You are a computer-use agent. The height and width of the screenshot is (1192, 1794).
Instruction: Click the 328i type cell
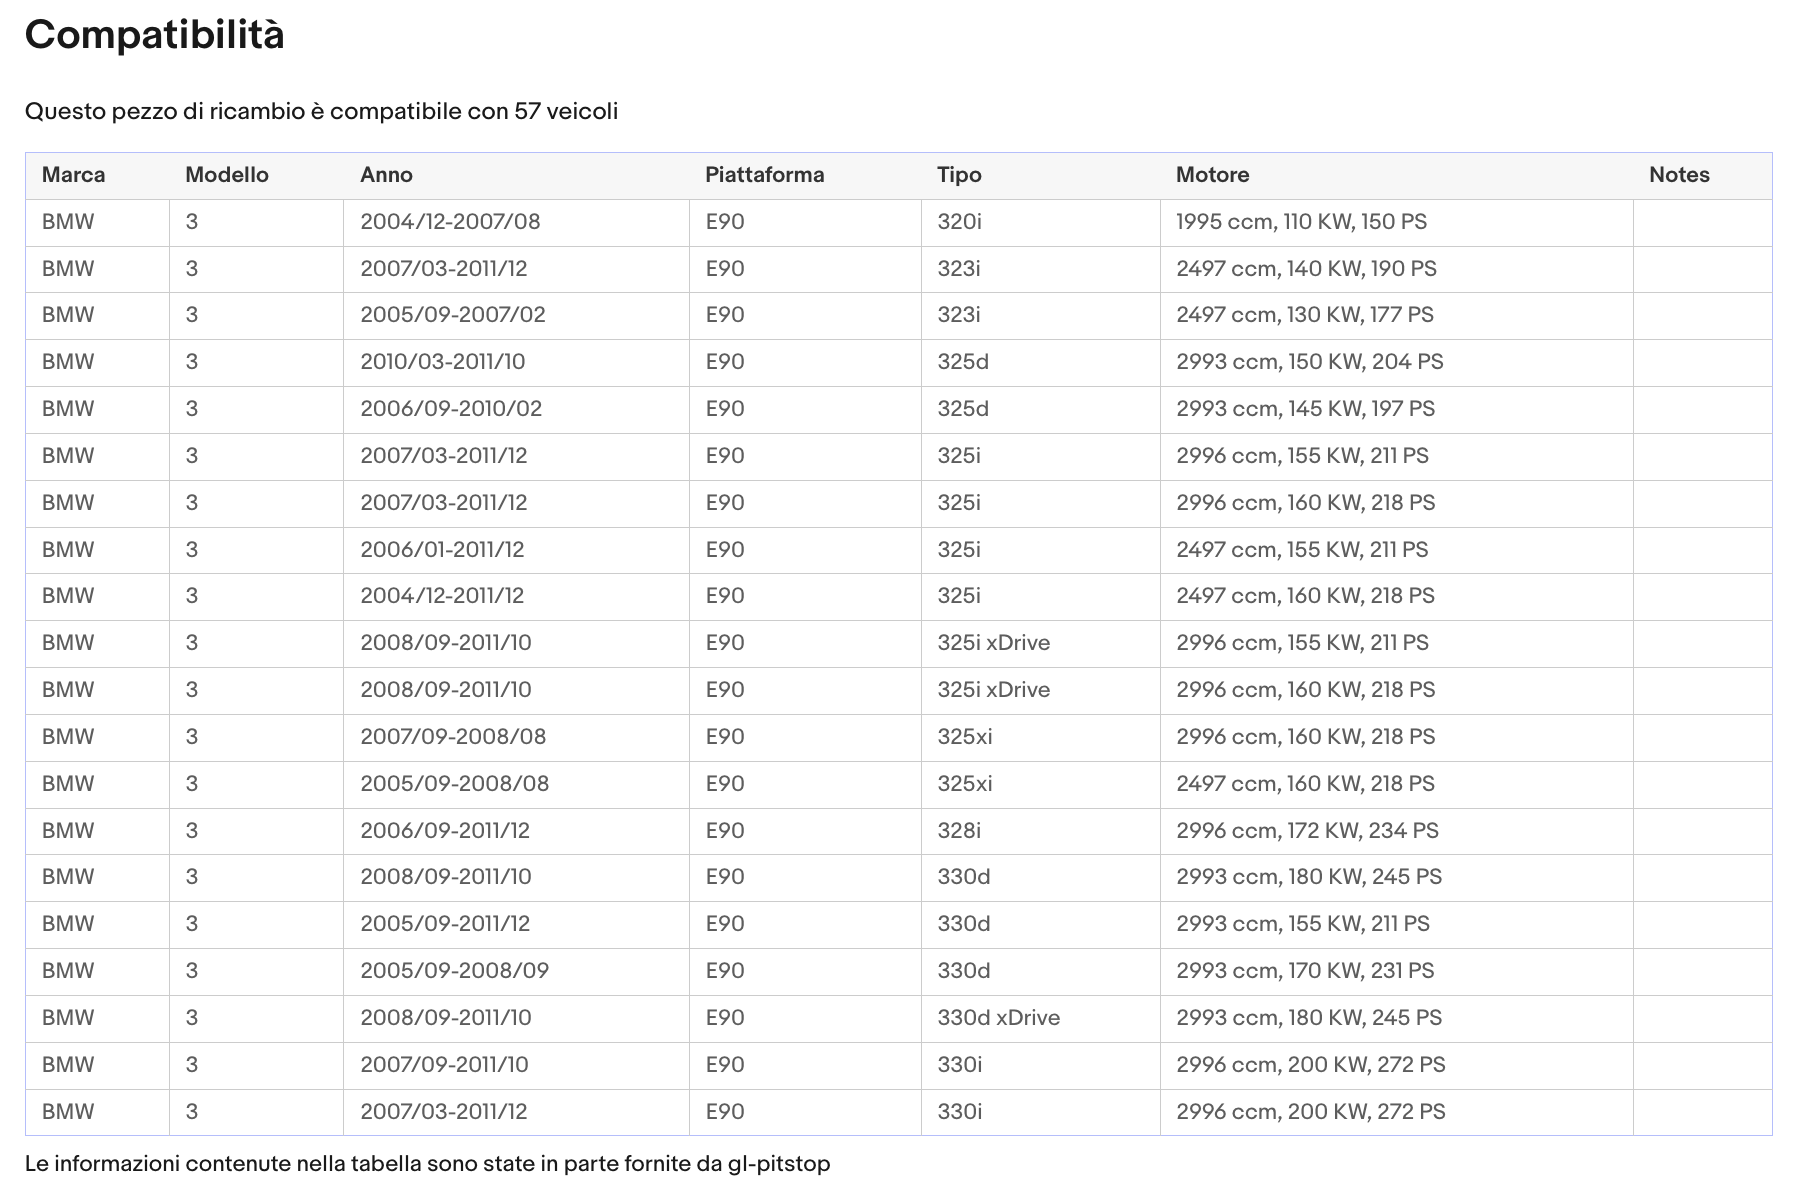[x=1041, y=831]
